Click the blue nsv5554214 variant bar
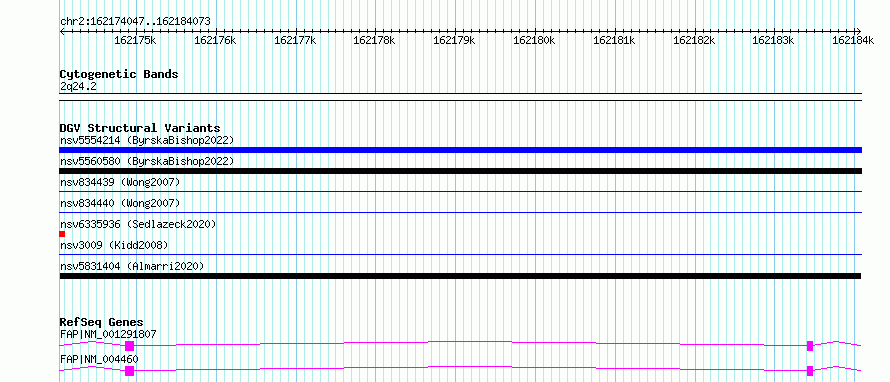Image resolution: width=890 pixels, height=382 pixels. [x=460, y=150]
